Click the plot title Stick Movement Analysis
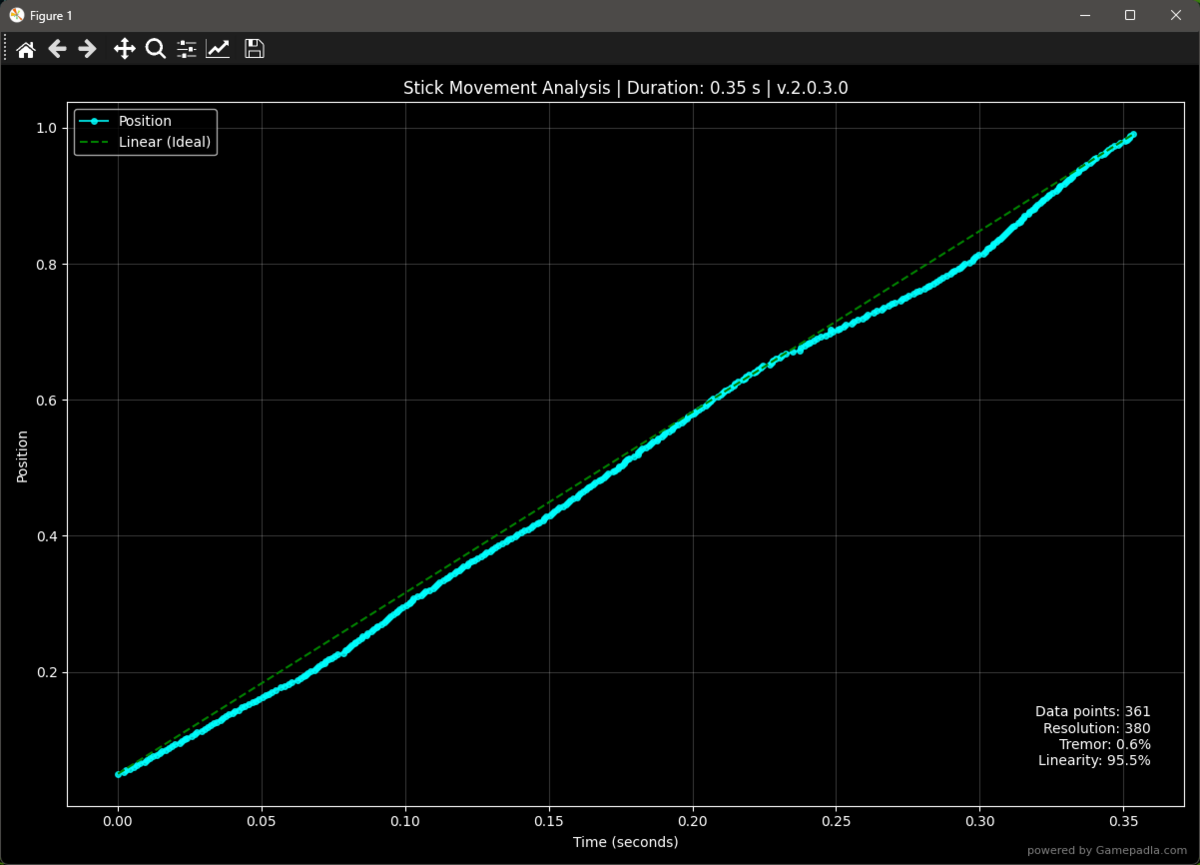Image resolution: width=1200 pixels, height=865 pixels. pos(506,88)
